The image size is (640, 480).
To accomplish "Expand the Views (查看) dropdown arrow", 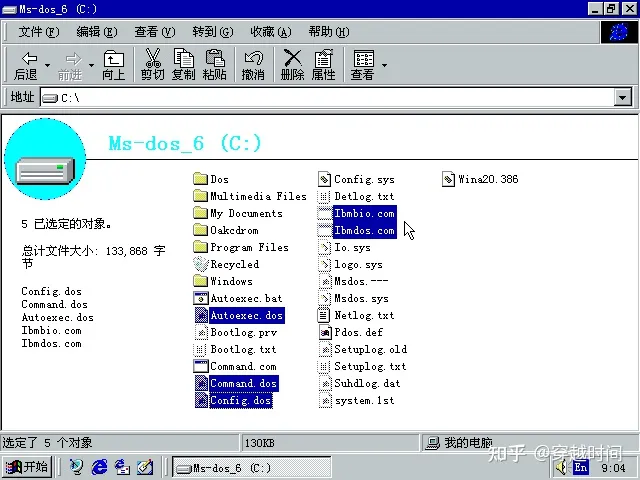I will tap(384, 65).
